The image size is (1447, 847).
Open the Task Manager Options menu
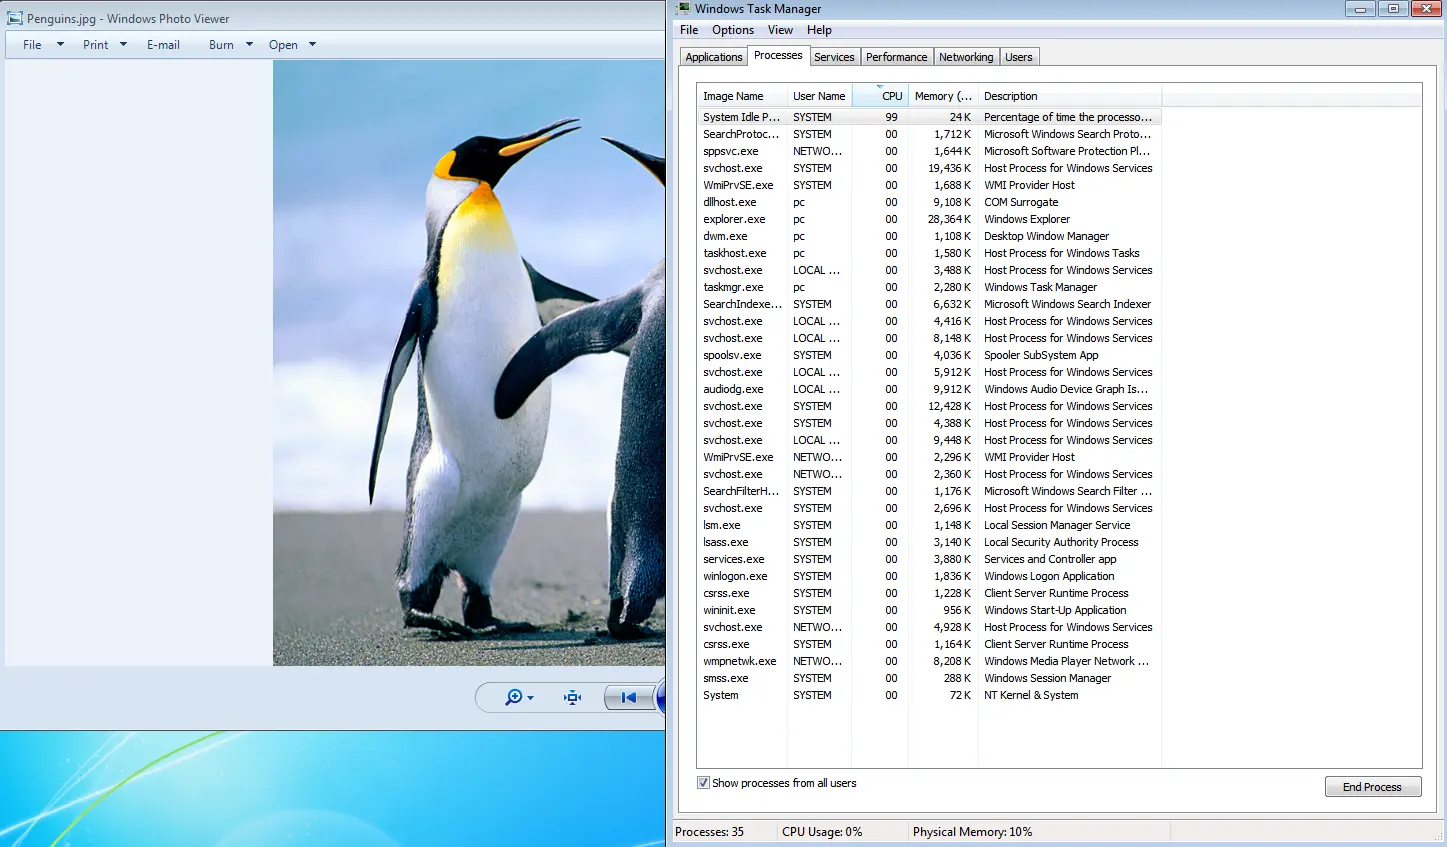733,30
